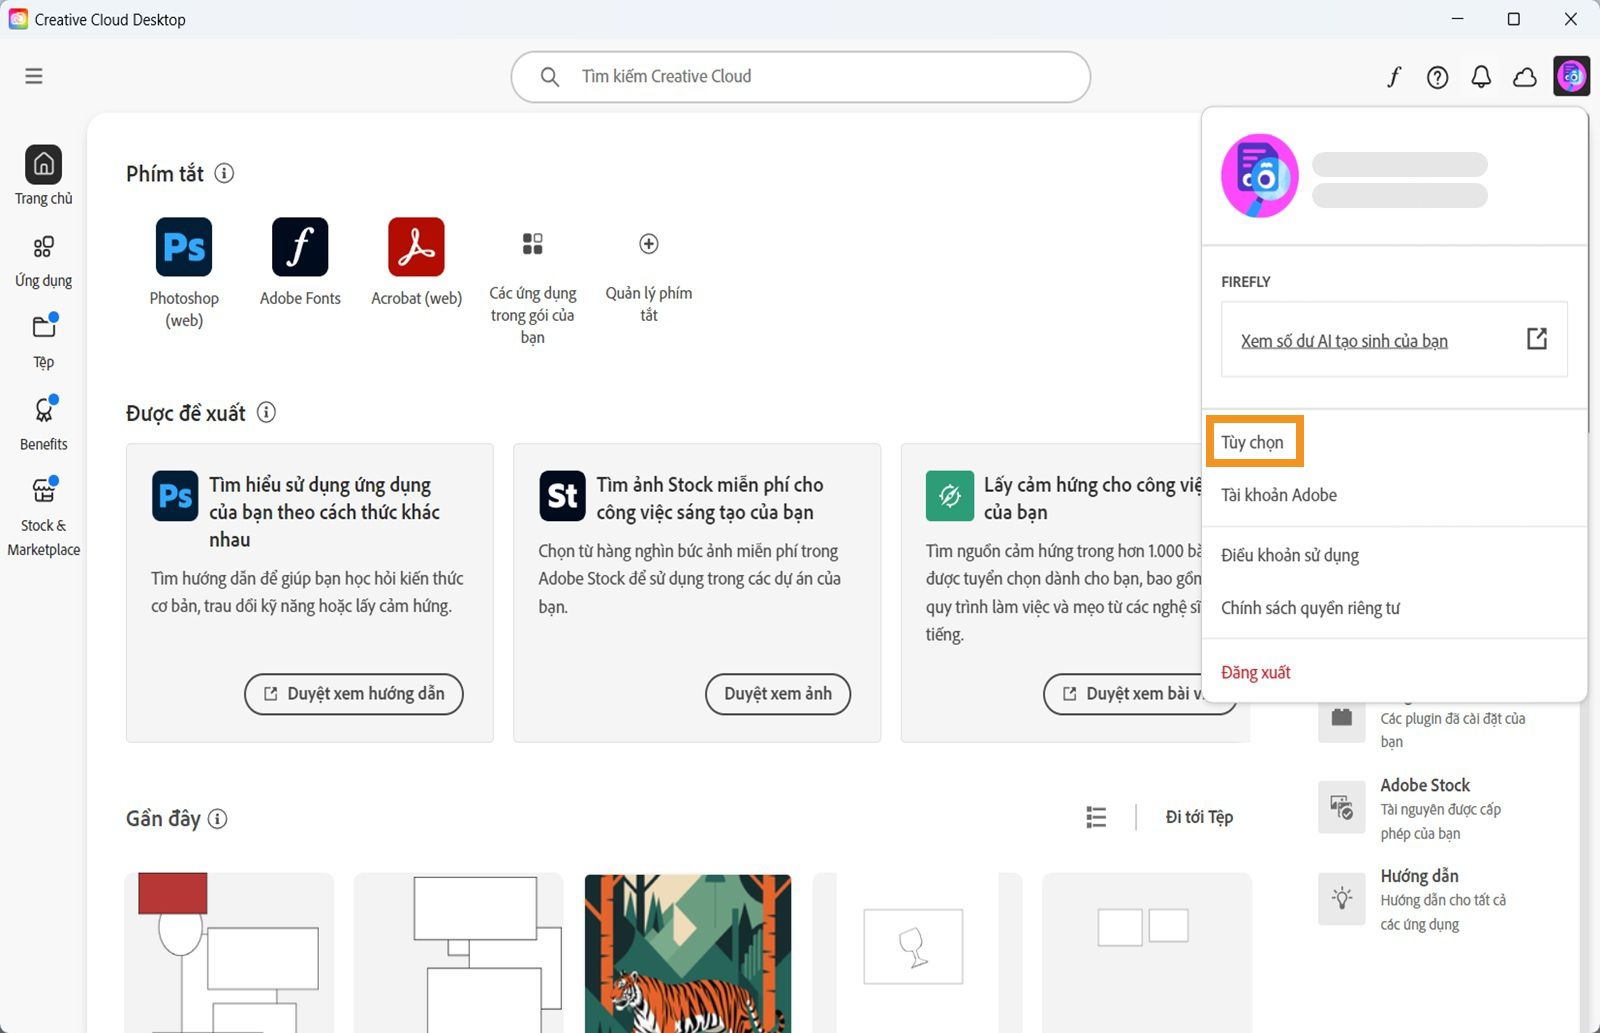The width and height of the screenshot is (1600, 1033).
Task: Click the Duyệt xem ảnh button
Action: 778,694
